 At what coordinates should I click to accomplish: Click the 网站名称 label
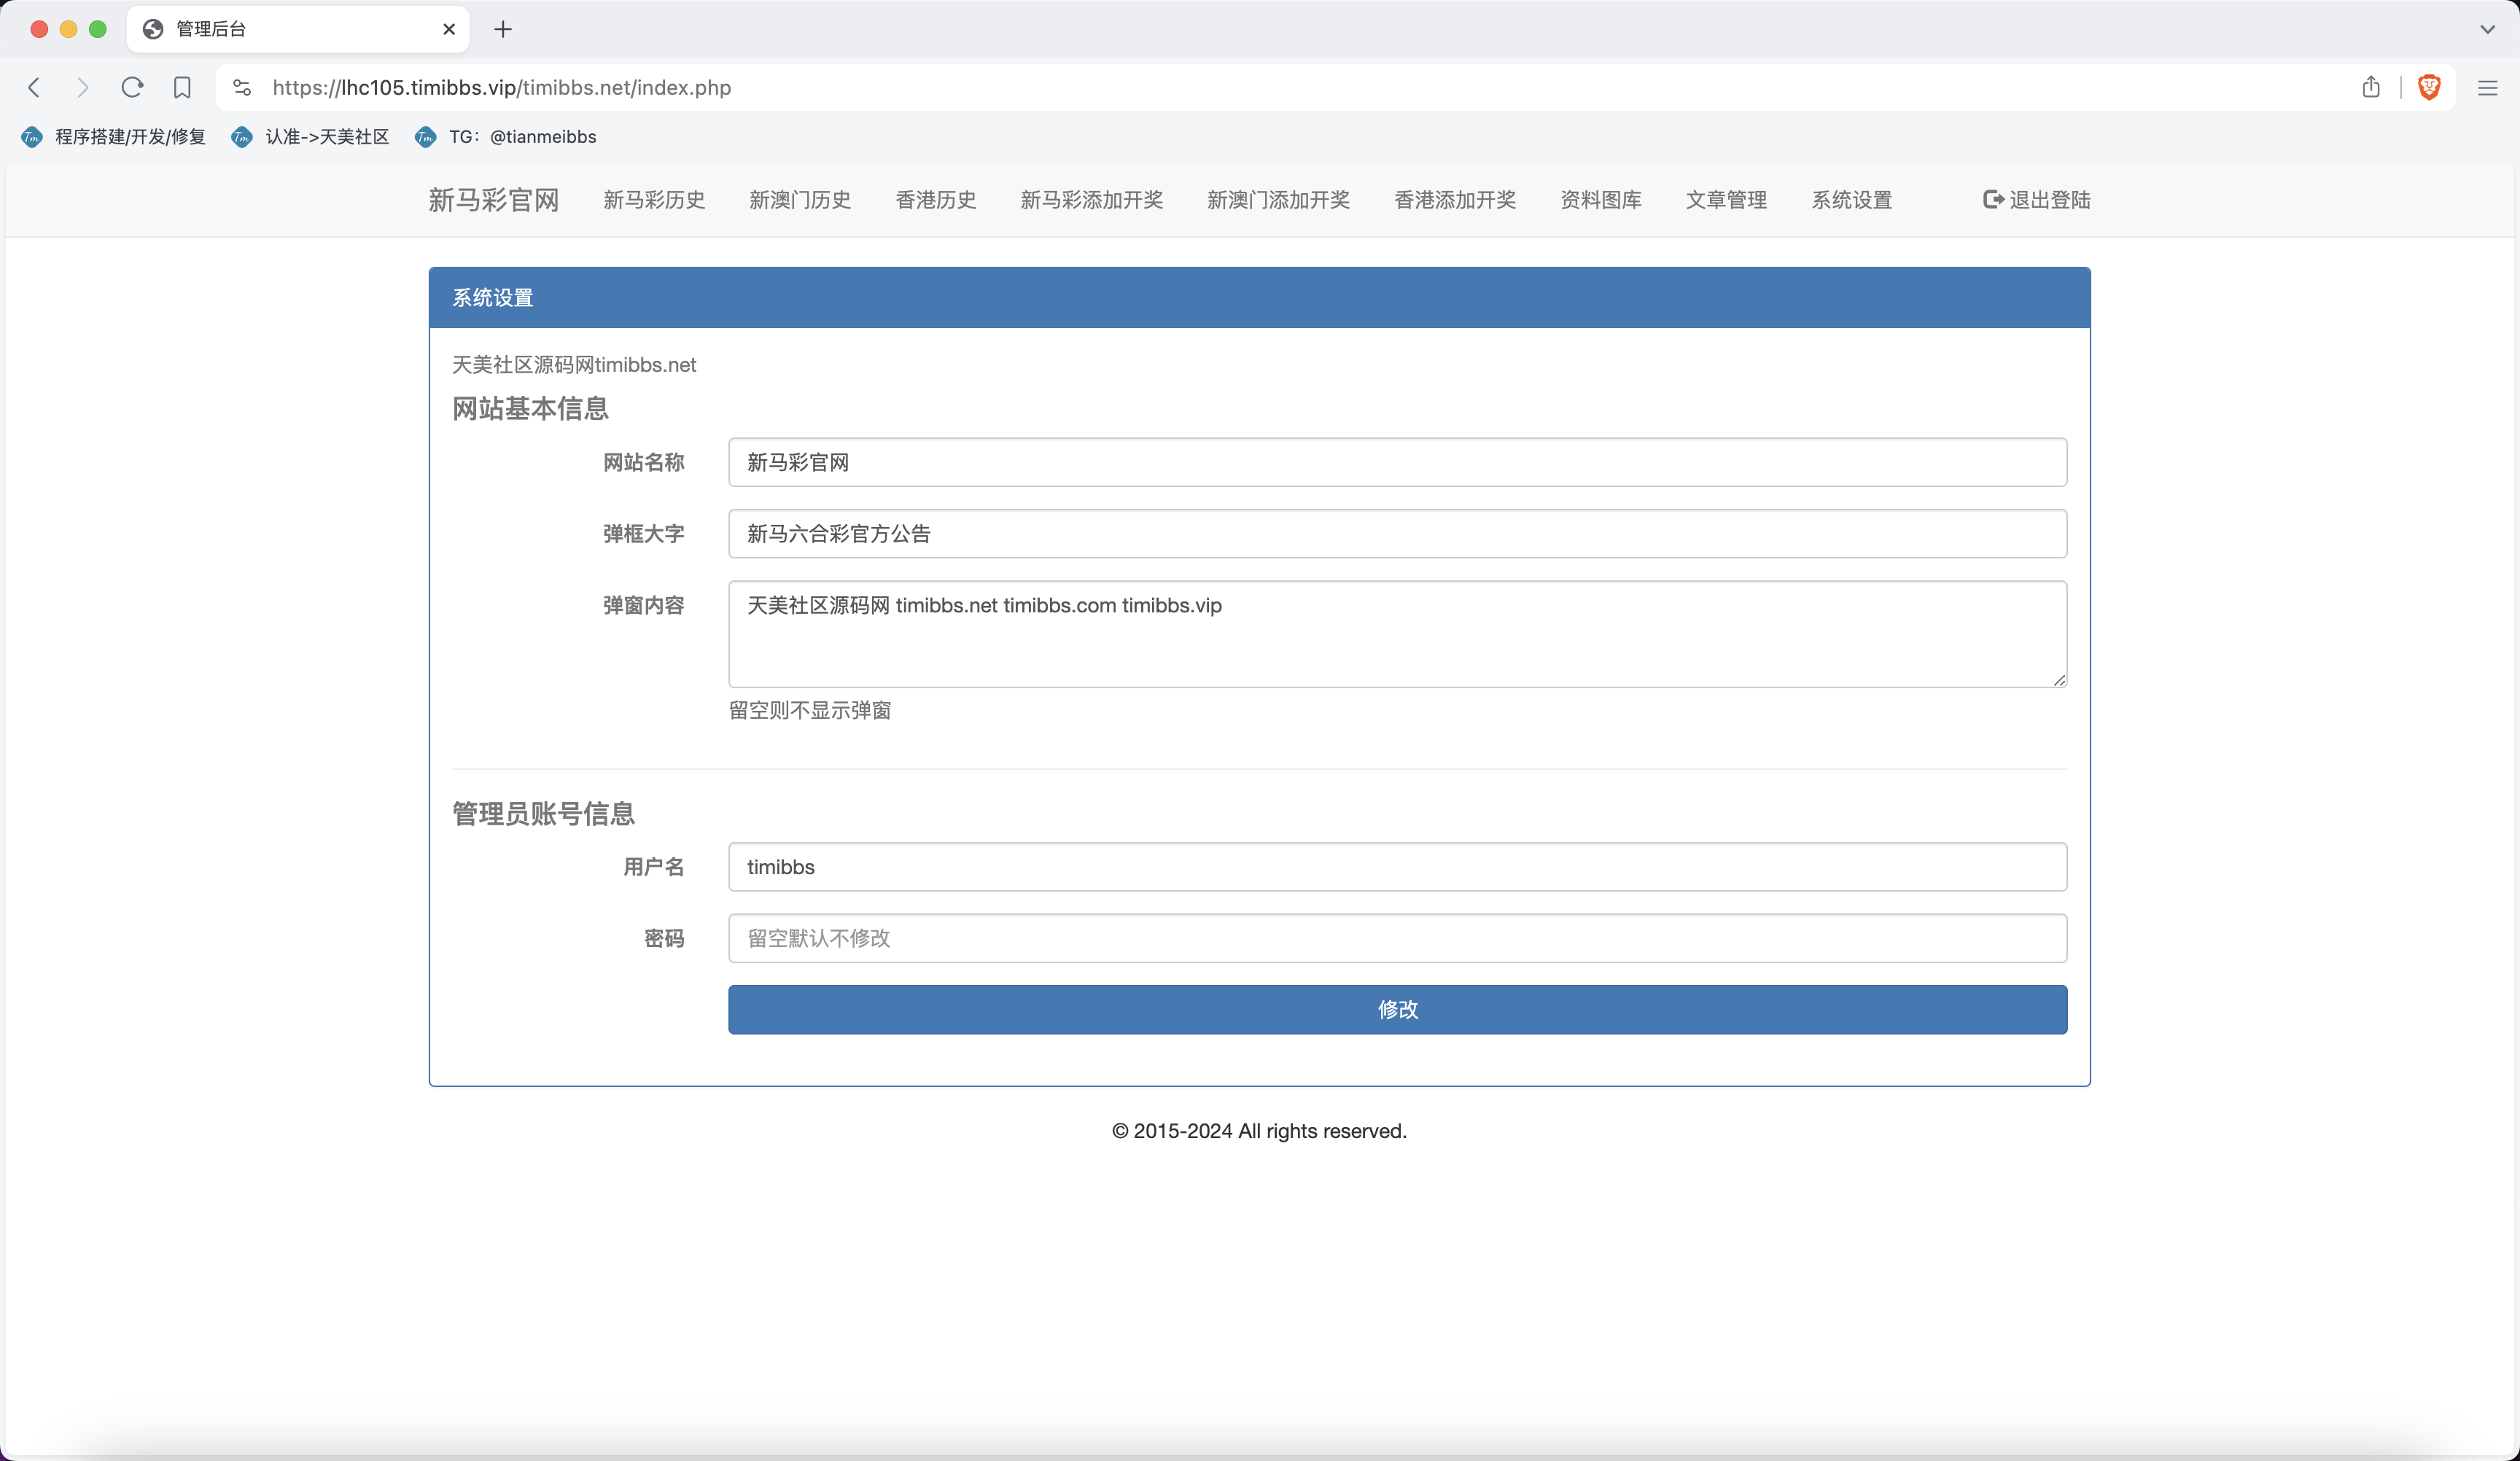pos(643,462)
